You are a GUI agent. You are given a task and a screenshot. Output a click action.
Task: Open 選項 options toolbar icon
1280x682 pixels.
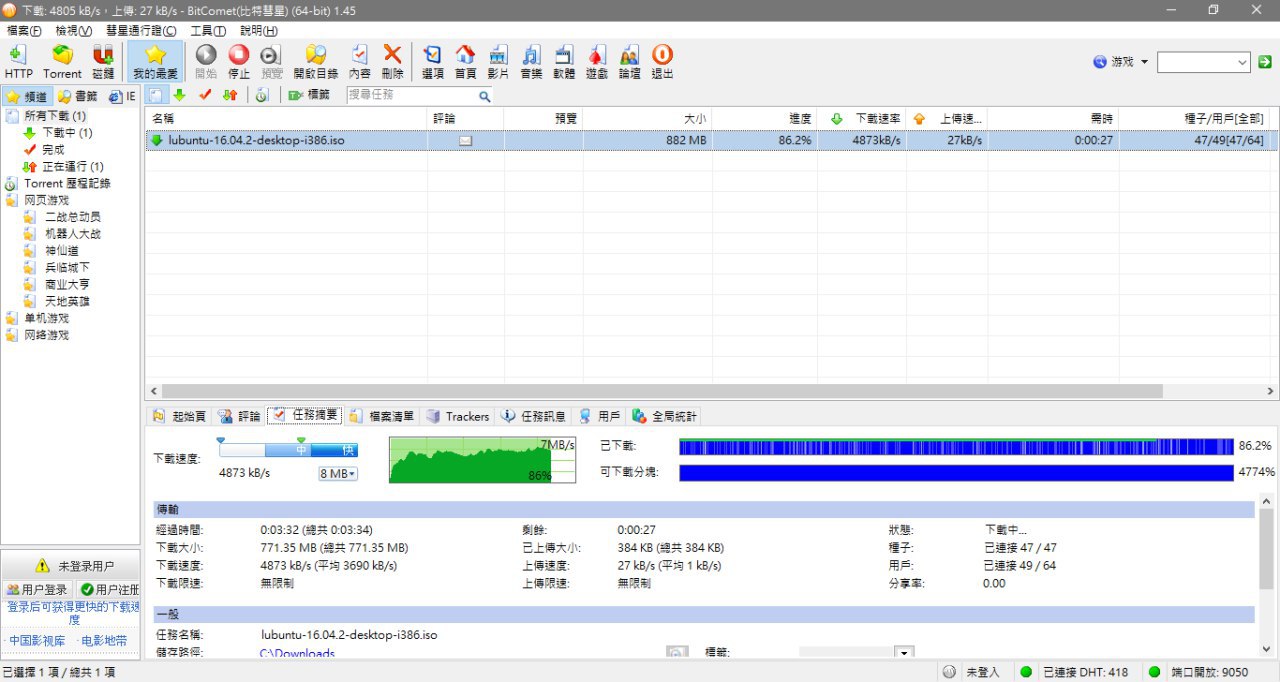433,61
